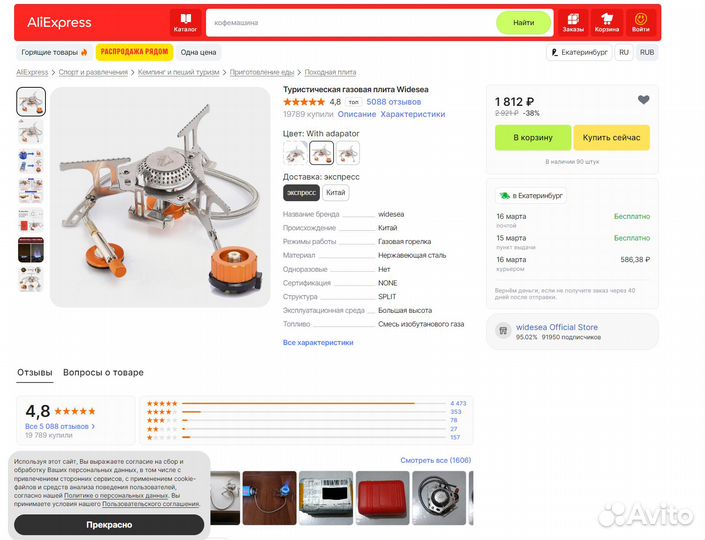Switch to Вопросы о товаре tab
This screenshot has width=705, height=540.
click(103, 373)
